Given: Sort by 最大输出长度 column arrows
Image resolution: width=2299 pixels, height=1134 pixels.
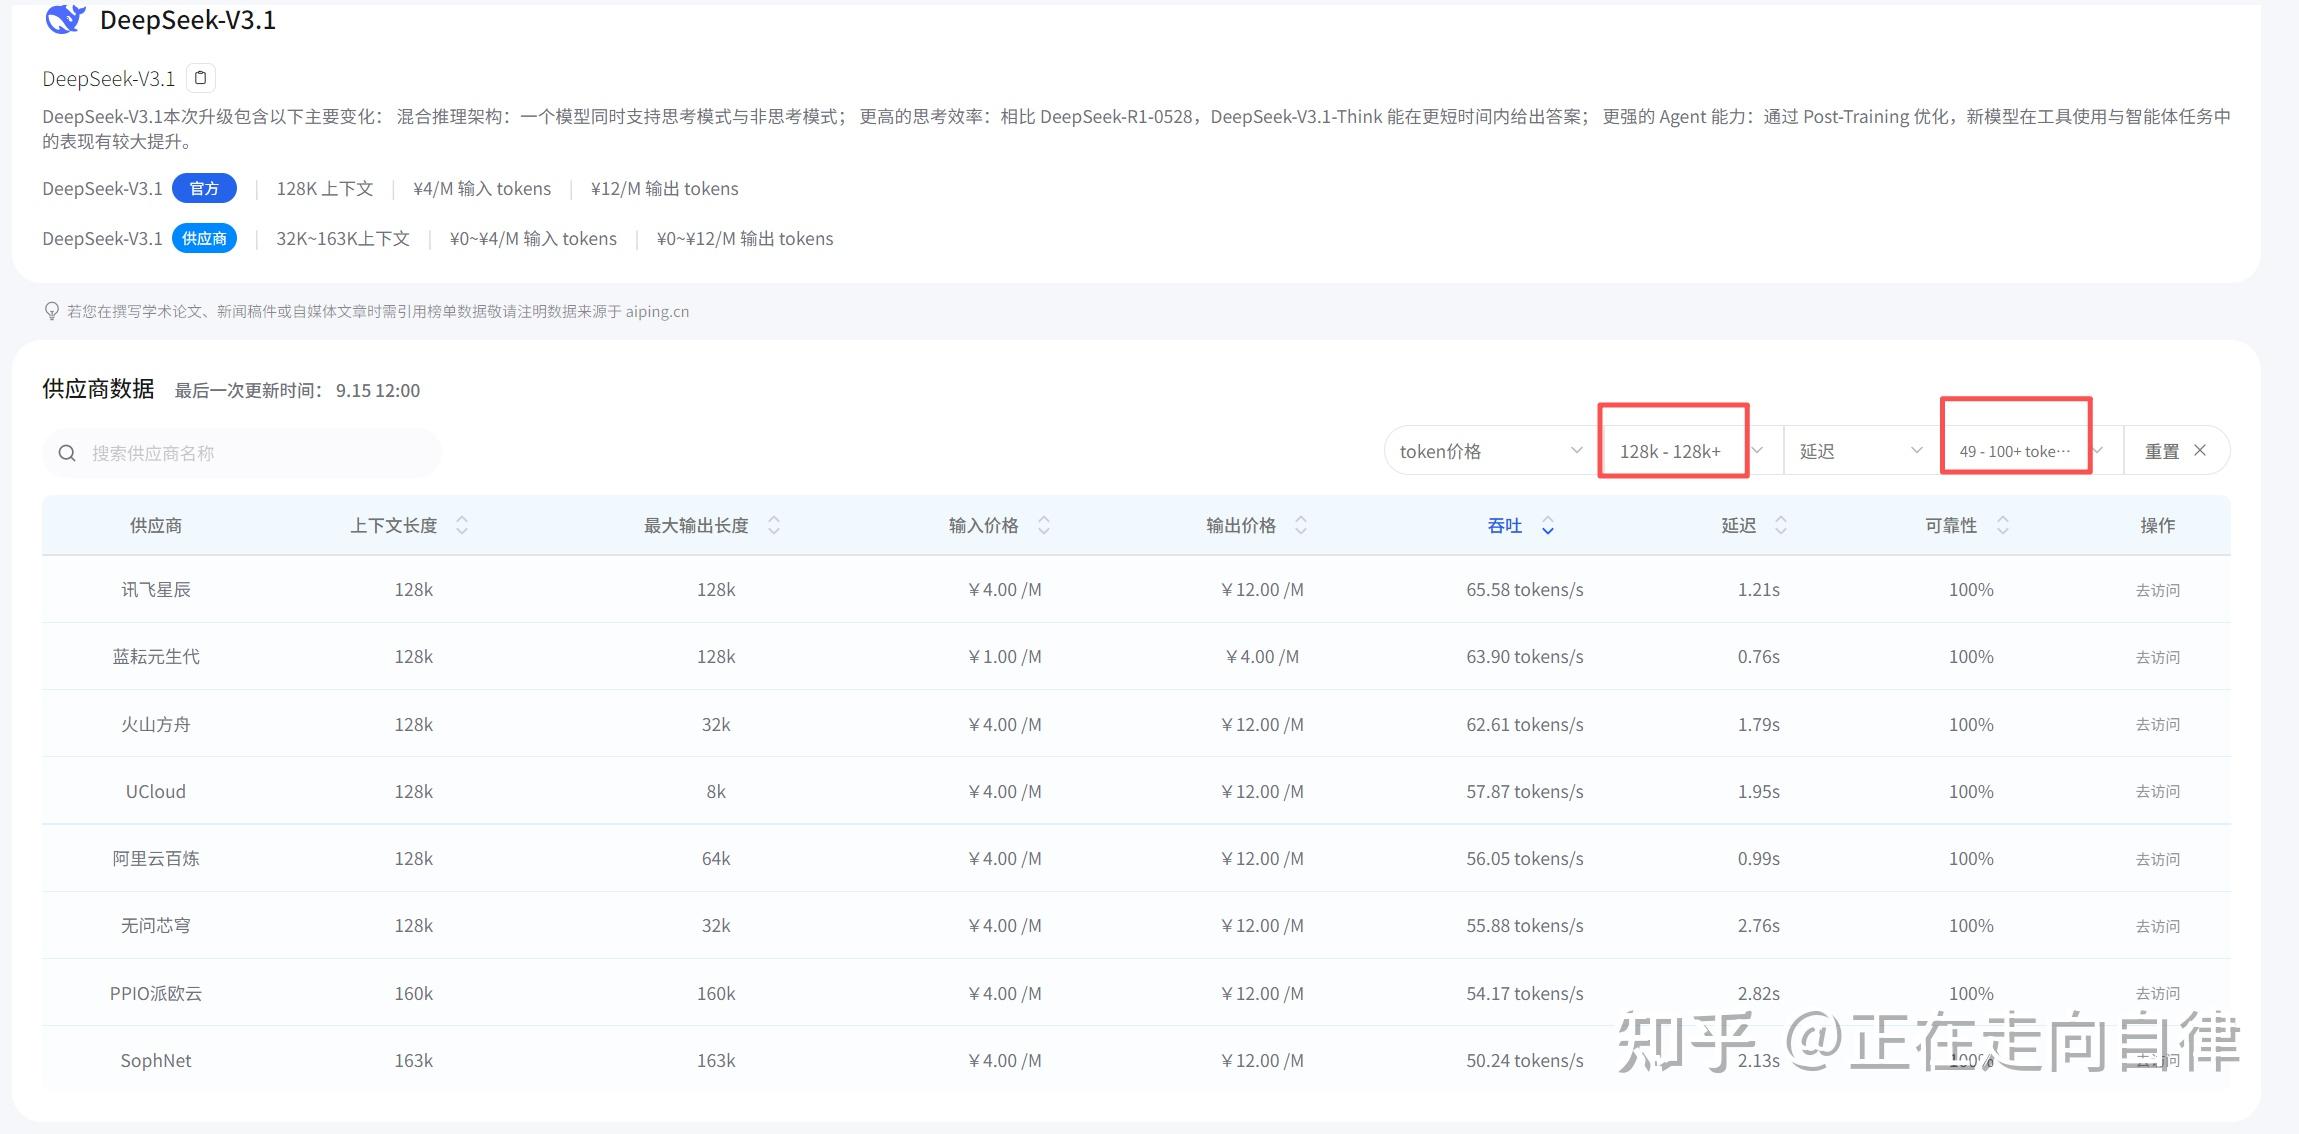Looking at the screenshot, I should click(x=774, y=525).
